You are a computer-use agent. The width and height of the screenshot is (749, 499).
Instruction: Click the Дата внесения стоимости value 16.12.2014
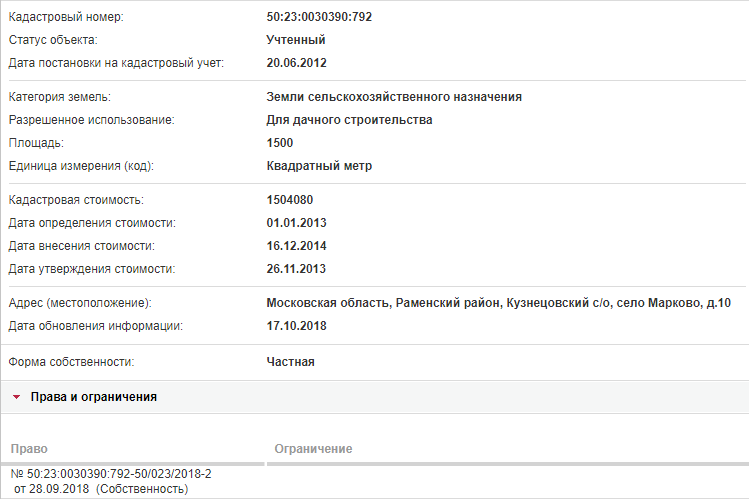coord(297,245)
